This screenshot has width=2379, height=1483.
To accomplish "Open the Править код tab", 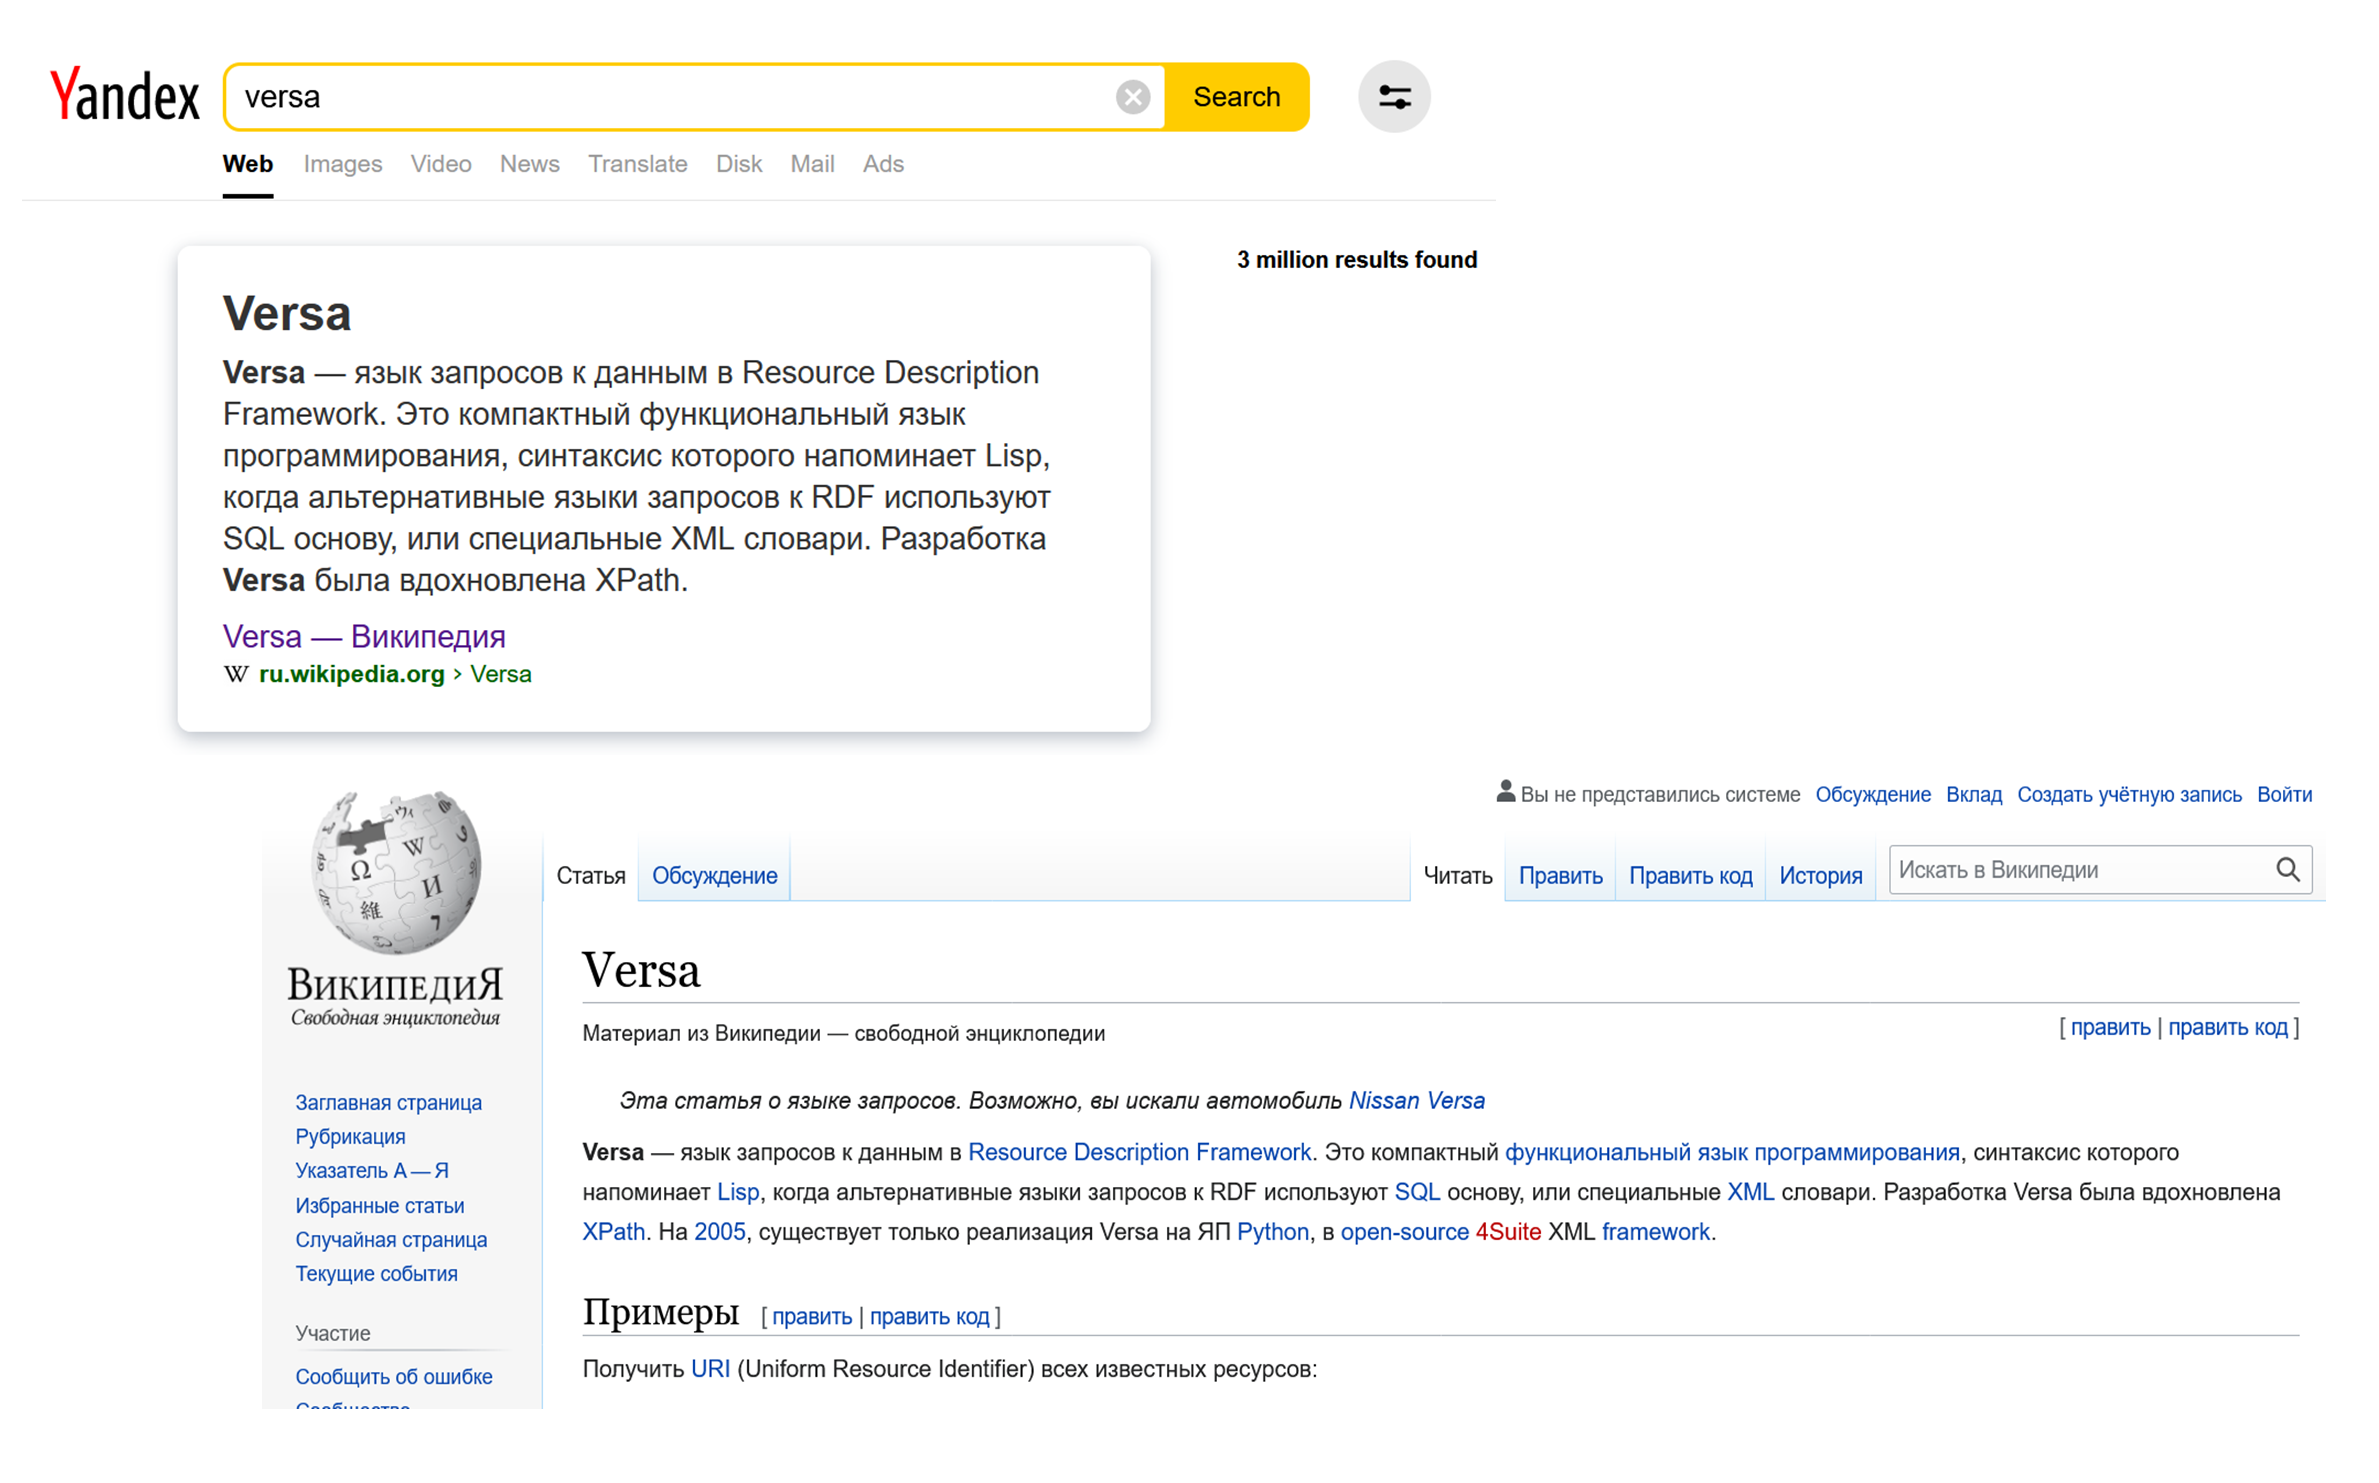I will pos(1690,876).
